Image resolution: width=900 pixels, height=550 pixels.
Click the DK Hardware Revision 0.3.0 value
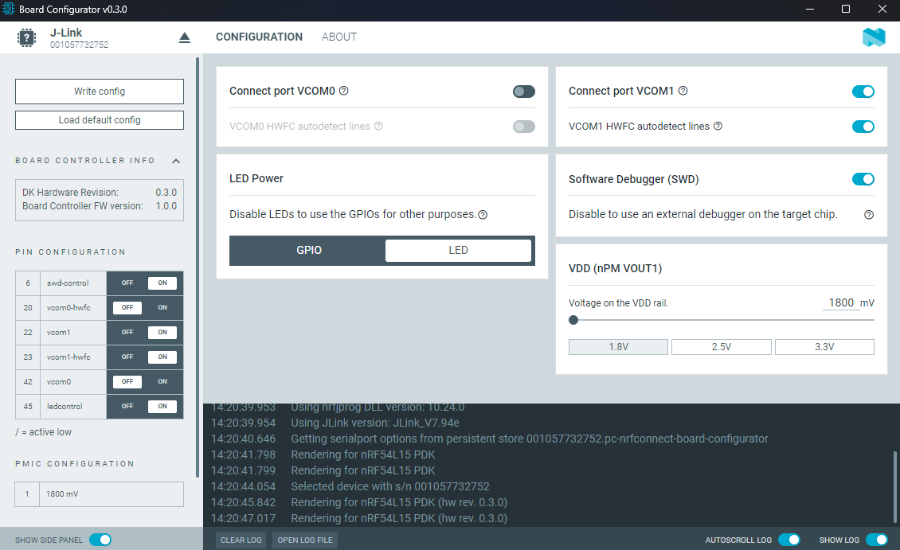(166, 192)
